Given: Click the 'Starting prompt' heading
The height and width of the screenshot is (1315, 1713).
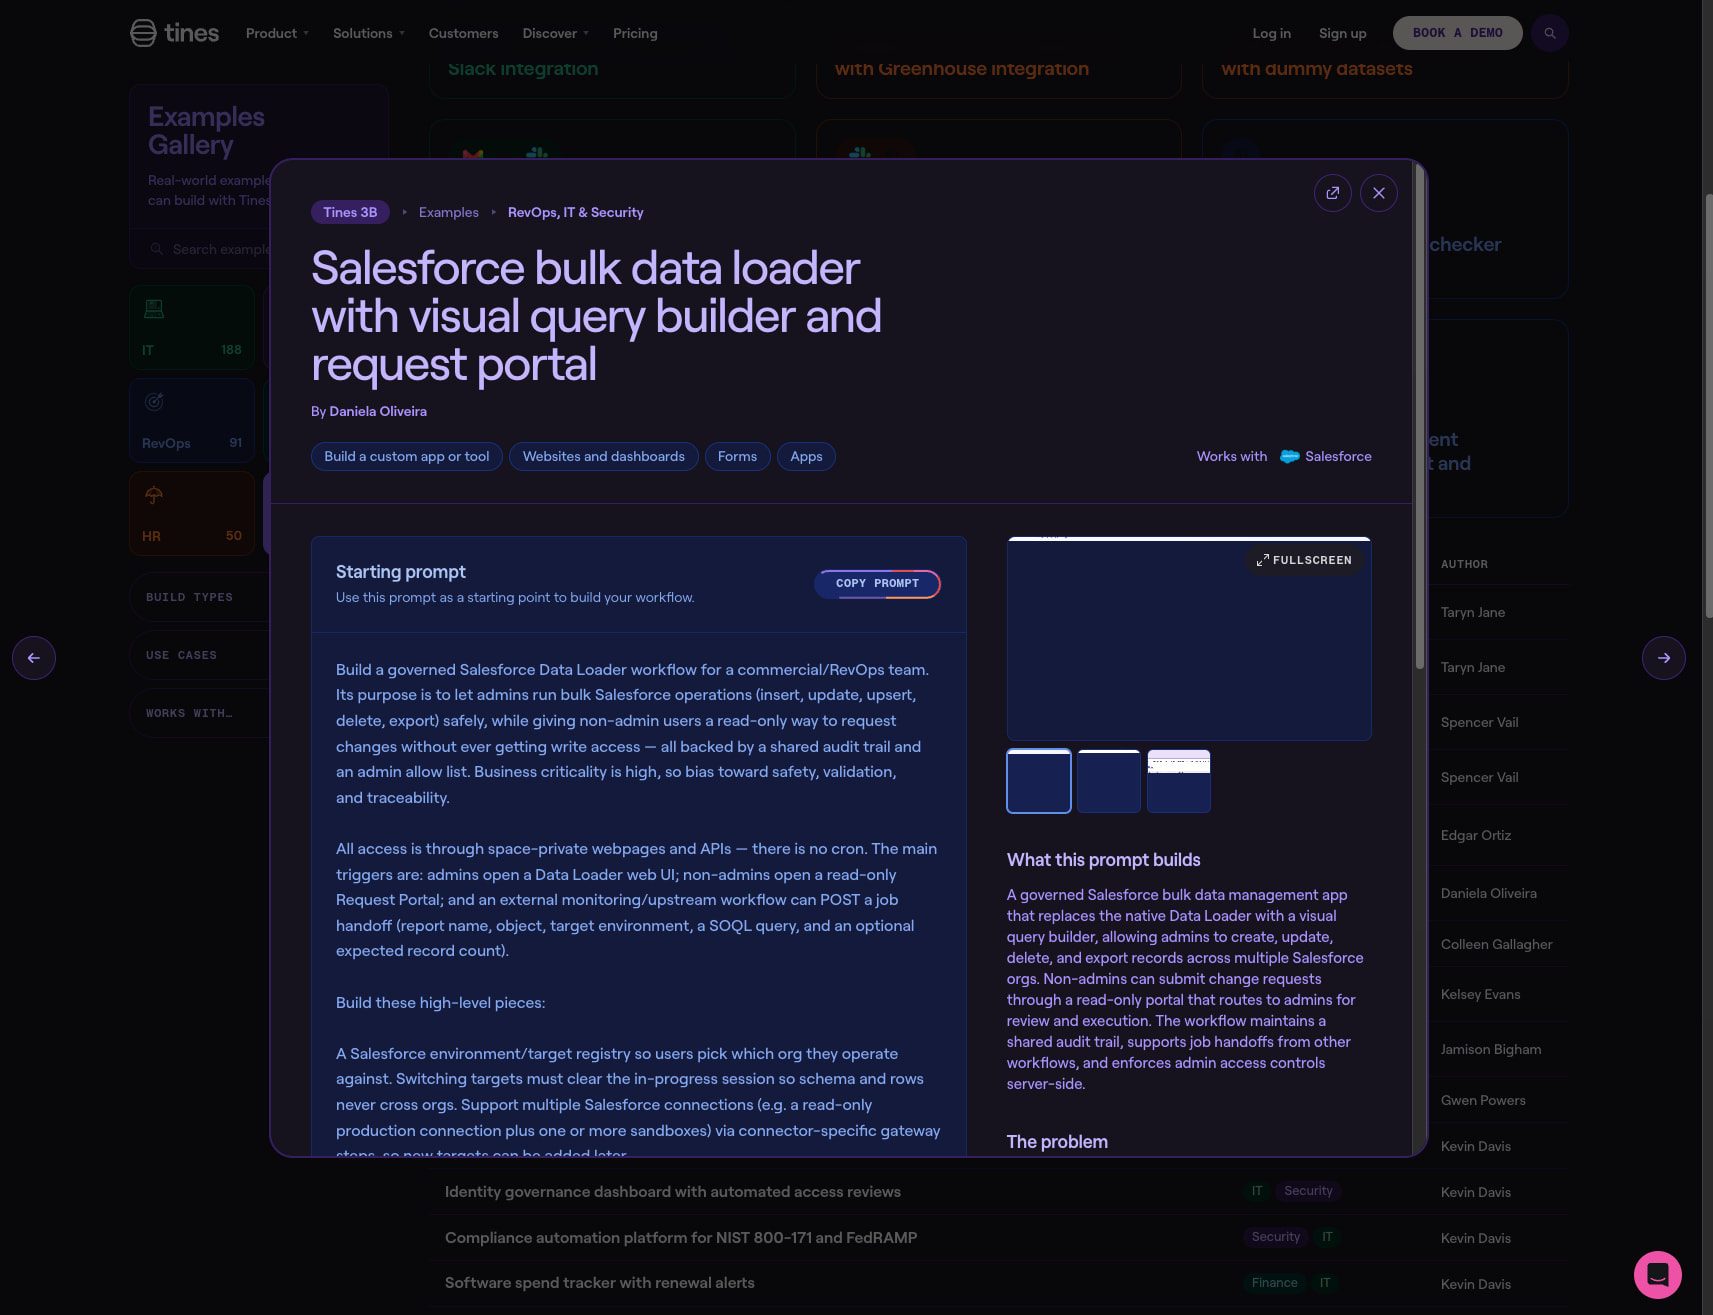Looking at the screenshot, I should pos(401,572).
